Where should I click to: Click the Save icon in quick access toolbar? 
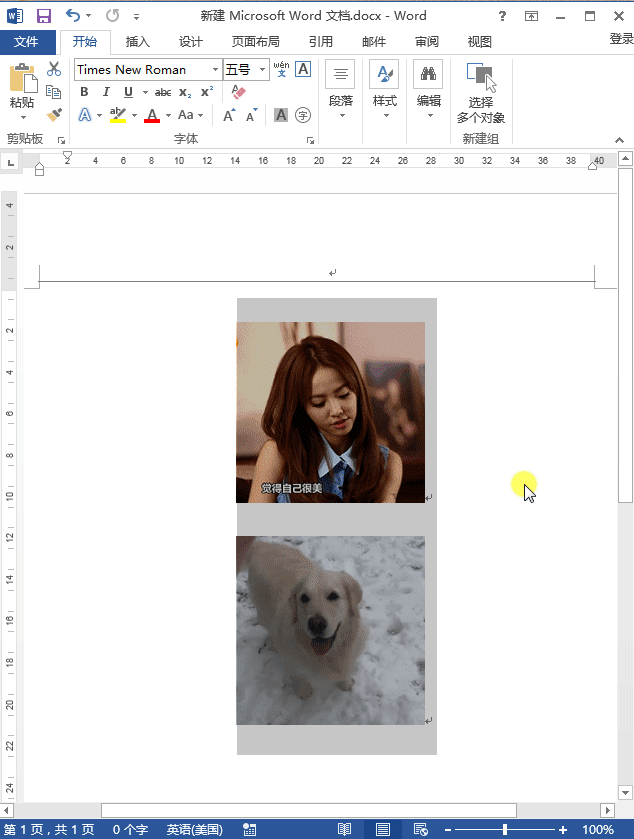[43, 16]
